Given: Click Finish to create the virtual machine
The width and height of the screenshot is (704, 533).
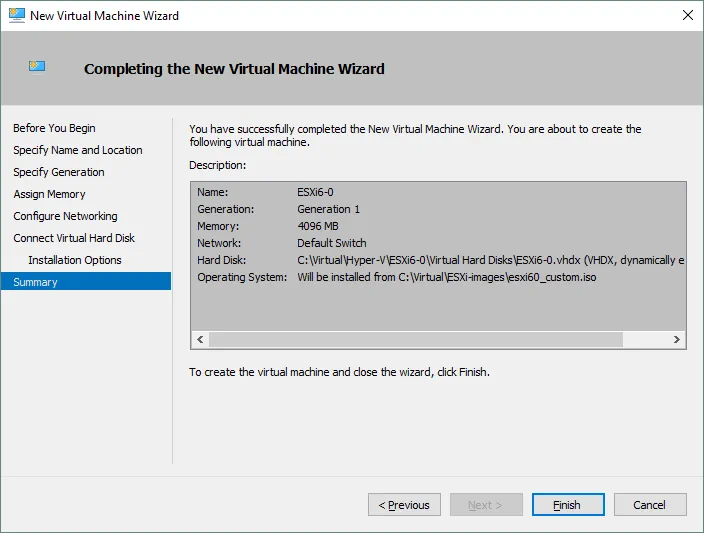Looking at the screenshot, I should point(567,505).
